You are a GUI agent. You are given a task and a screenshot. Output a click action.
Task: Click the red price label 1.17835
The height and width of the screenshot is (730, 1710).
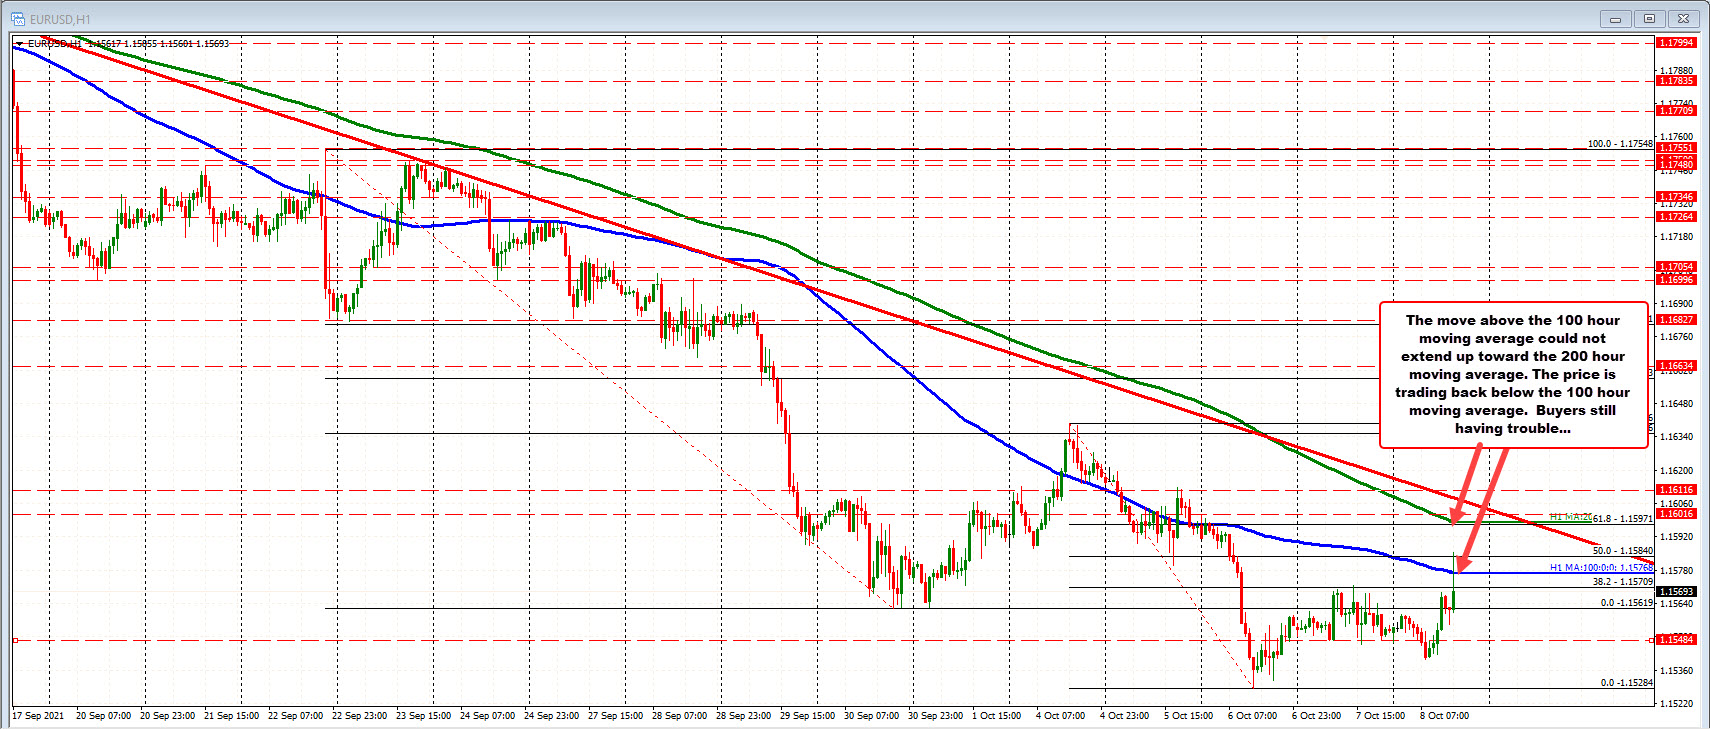[x=1676, y=81]
